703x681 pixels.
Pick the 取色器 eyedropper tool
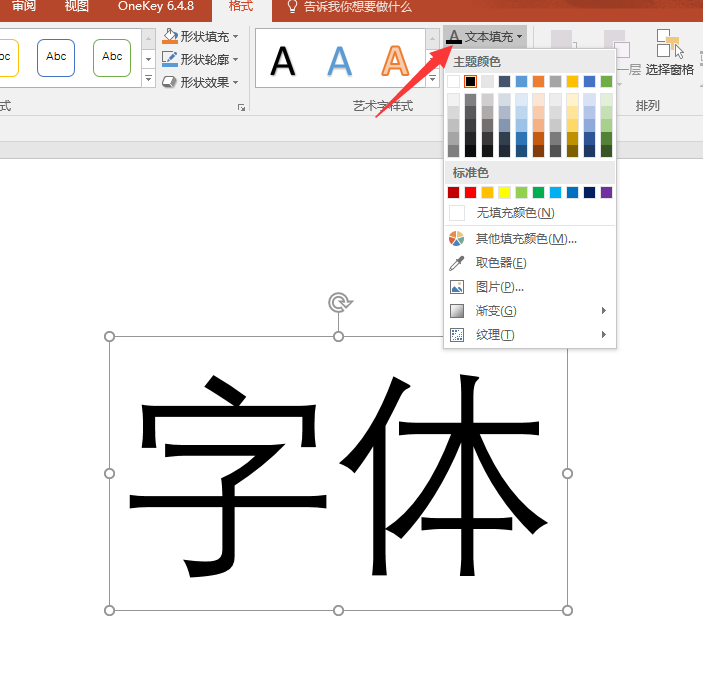pyautogui.click(x=456, y=263)
